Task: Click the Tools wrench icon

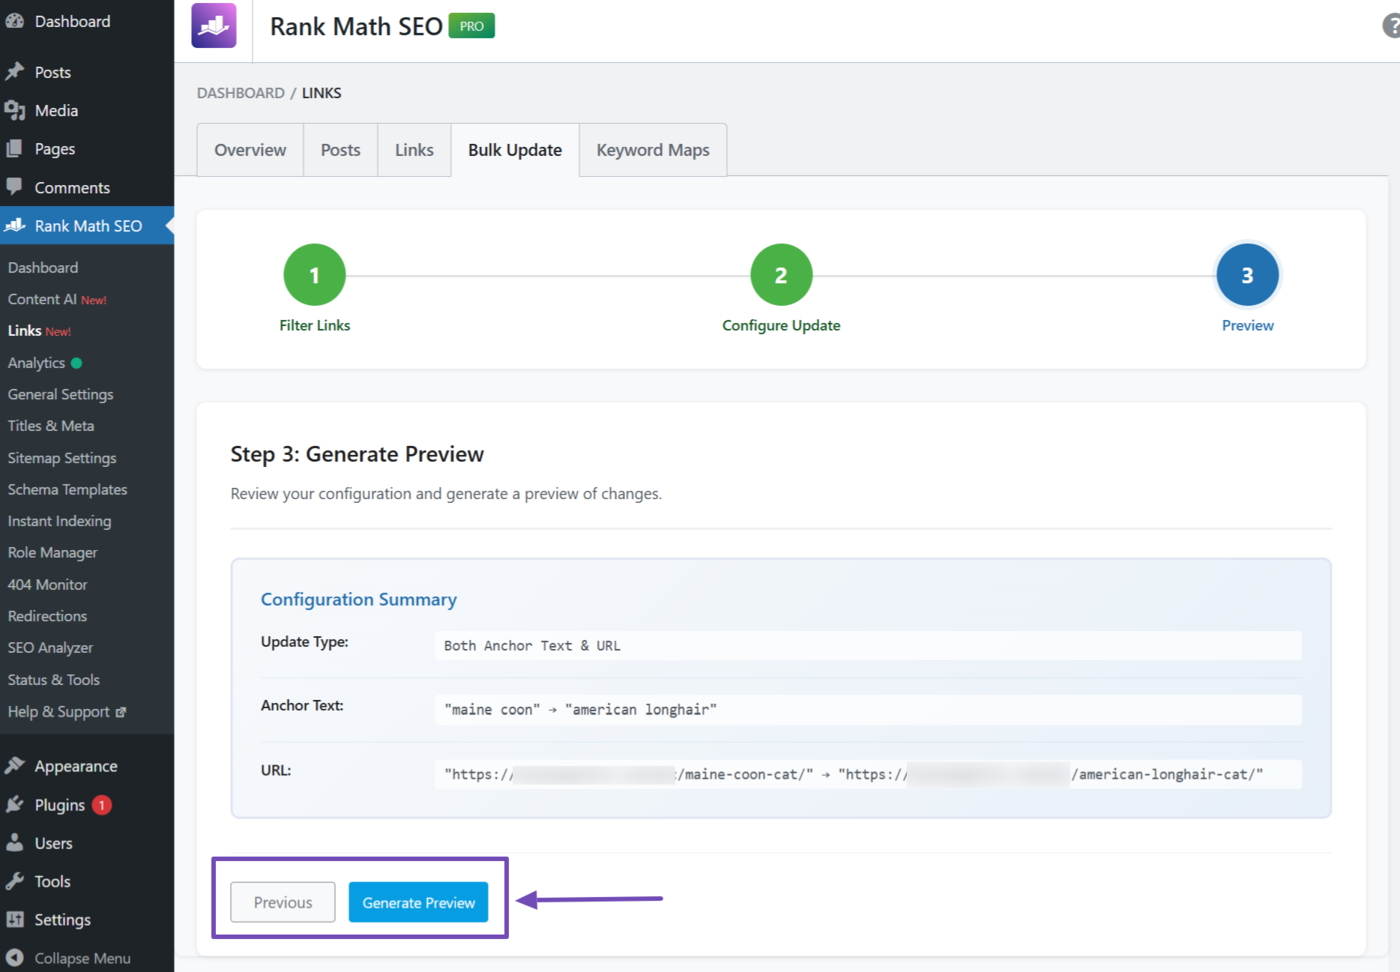Action: pyautogui.click(x=15, y=881)
